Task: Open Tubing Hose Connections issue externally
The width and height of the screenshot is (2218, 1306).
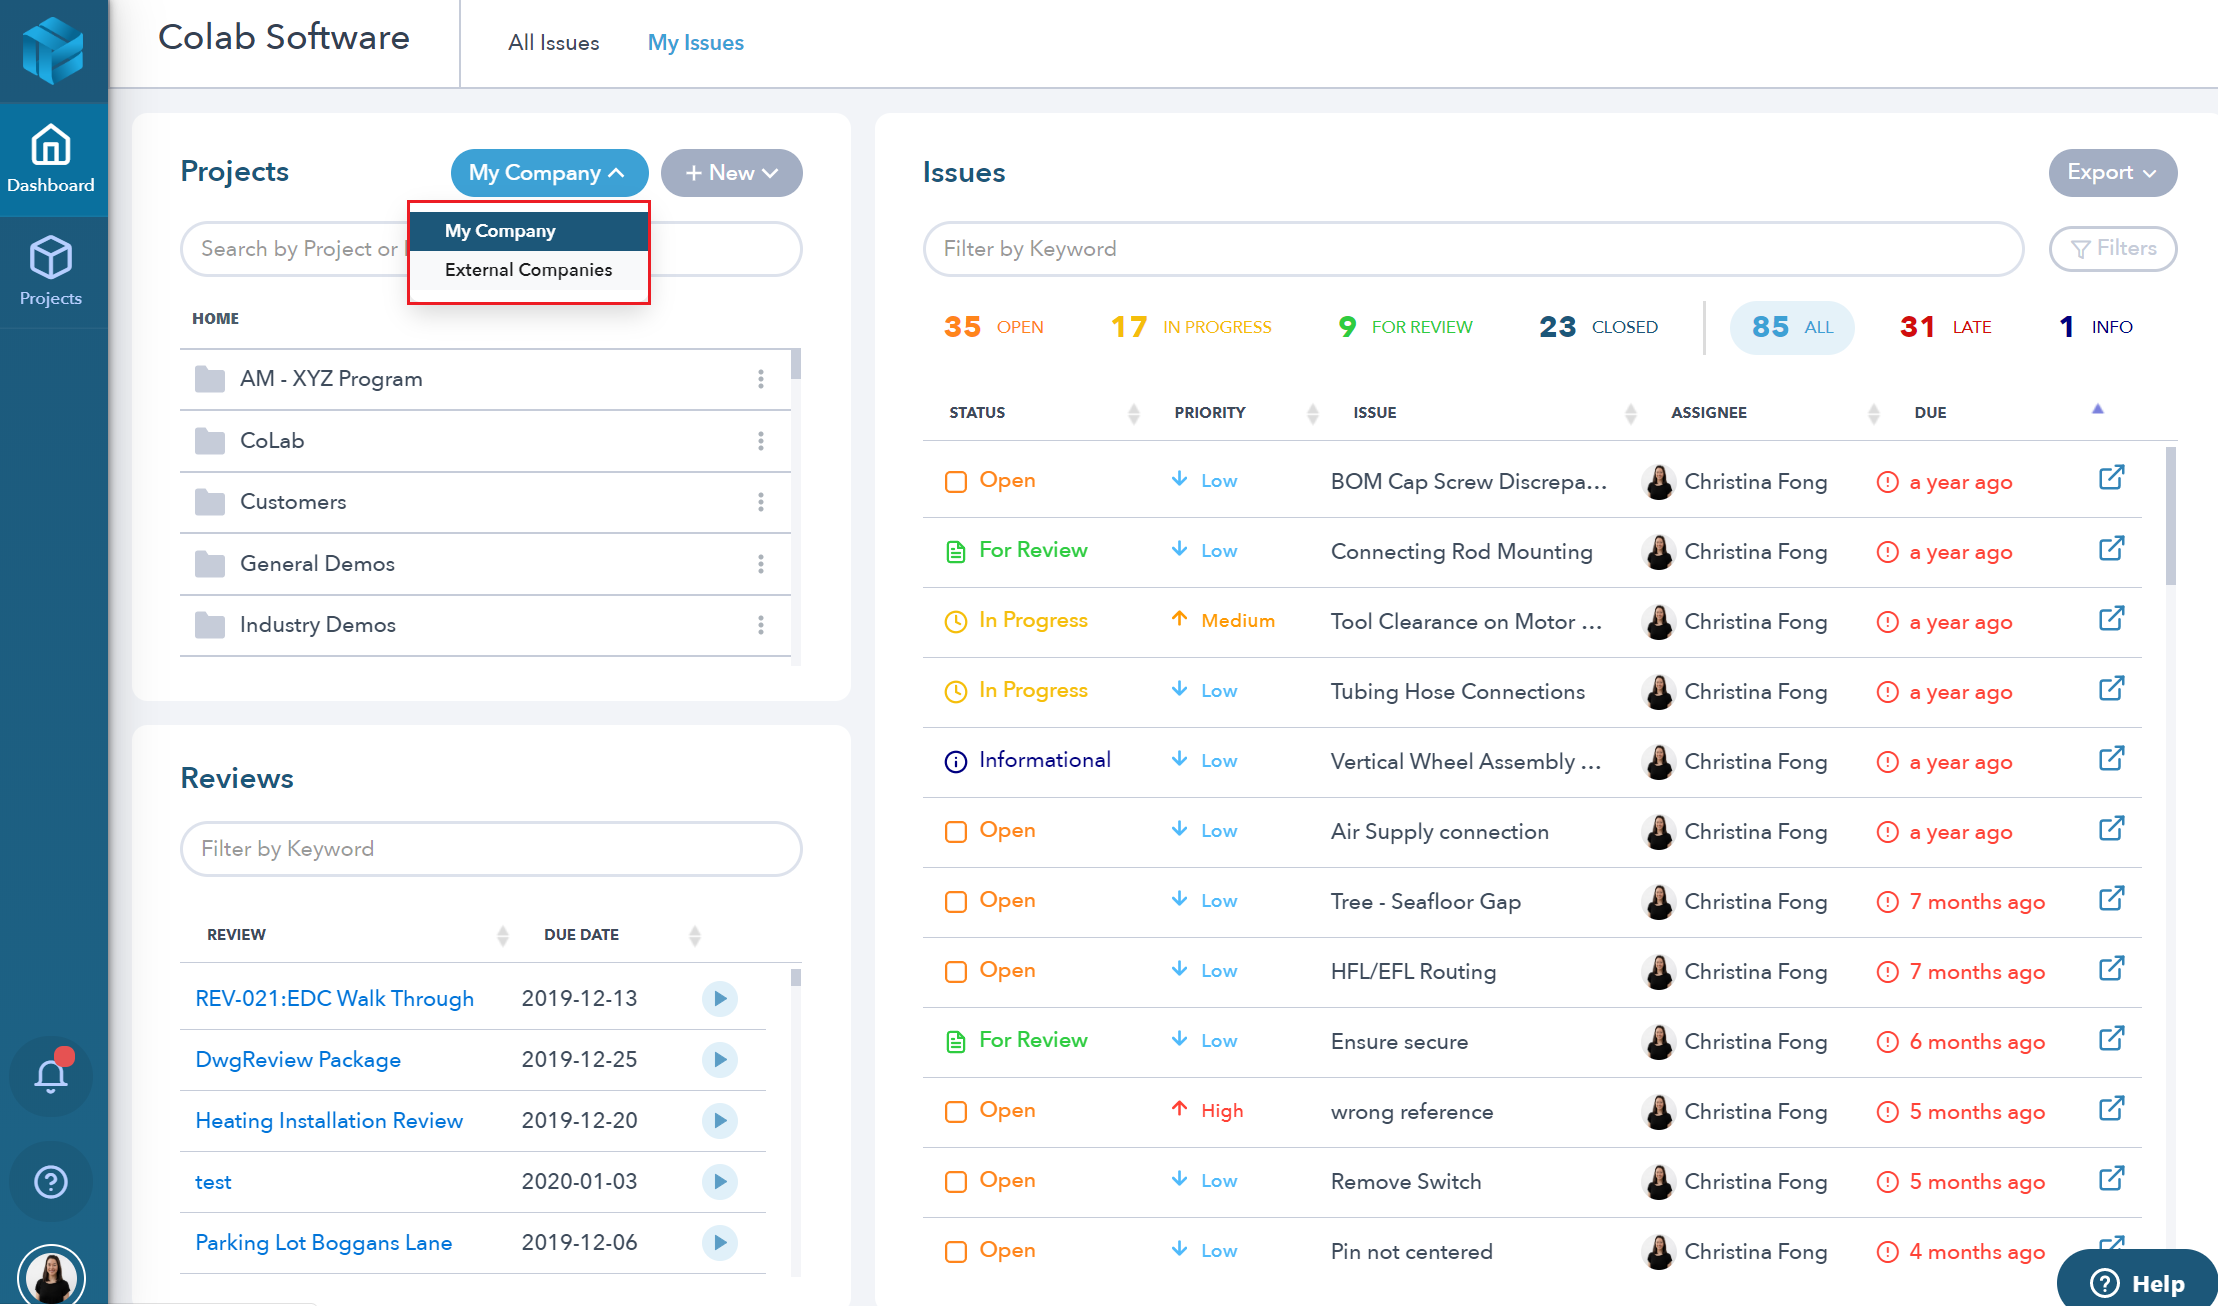Action: [x=2111, y=689]
